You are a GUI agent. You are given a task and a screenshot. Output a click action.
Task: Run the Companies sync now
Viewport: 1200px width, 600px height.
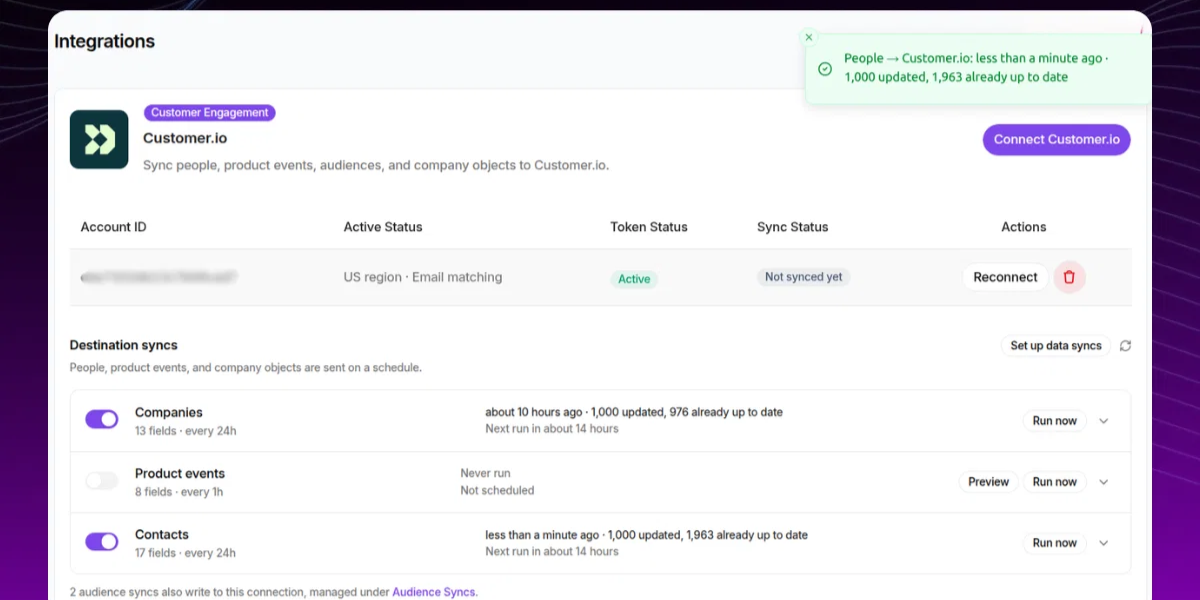point(1055,421)
